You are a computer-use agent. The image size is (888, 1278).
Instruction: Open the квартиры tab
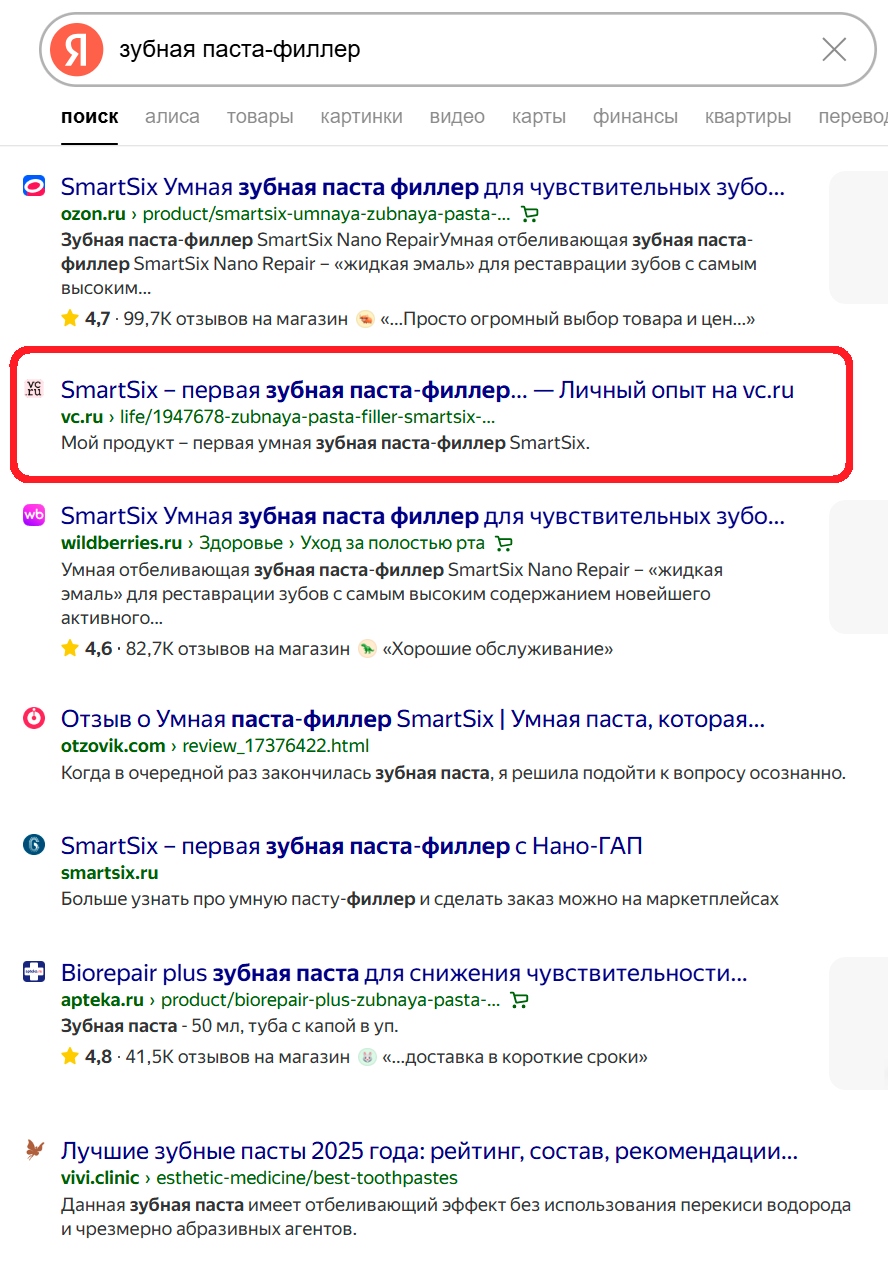(748, 117)
